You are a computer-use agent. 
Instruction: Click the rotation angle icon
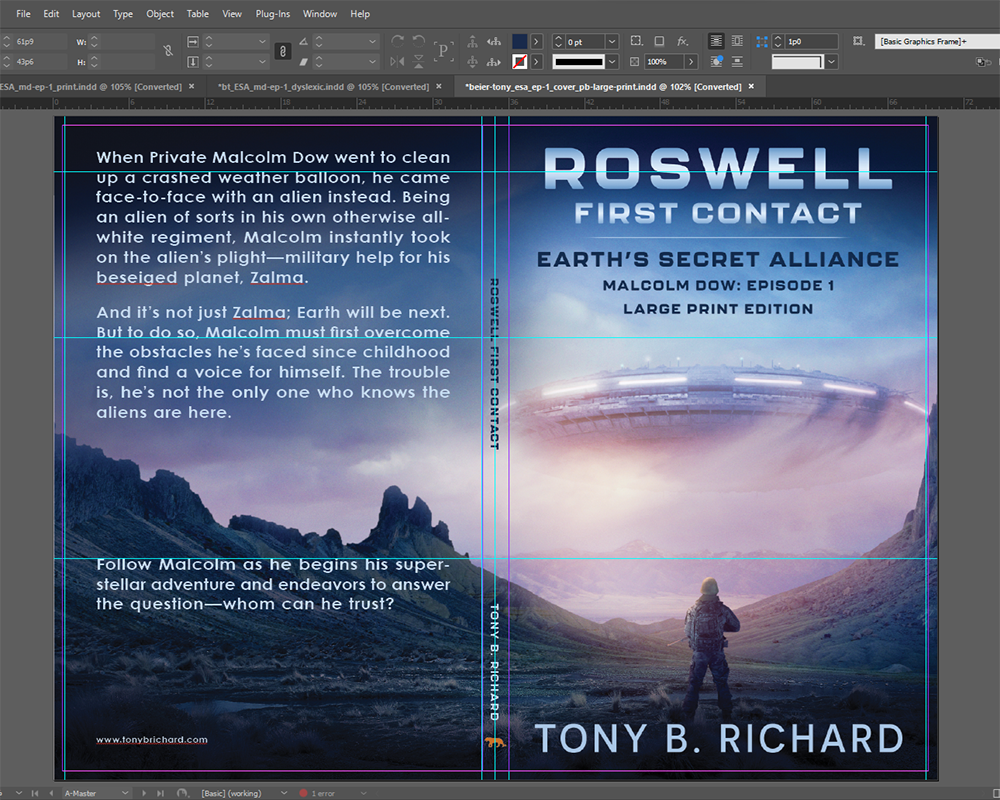pyautogui.click(x=304, y=41)
